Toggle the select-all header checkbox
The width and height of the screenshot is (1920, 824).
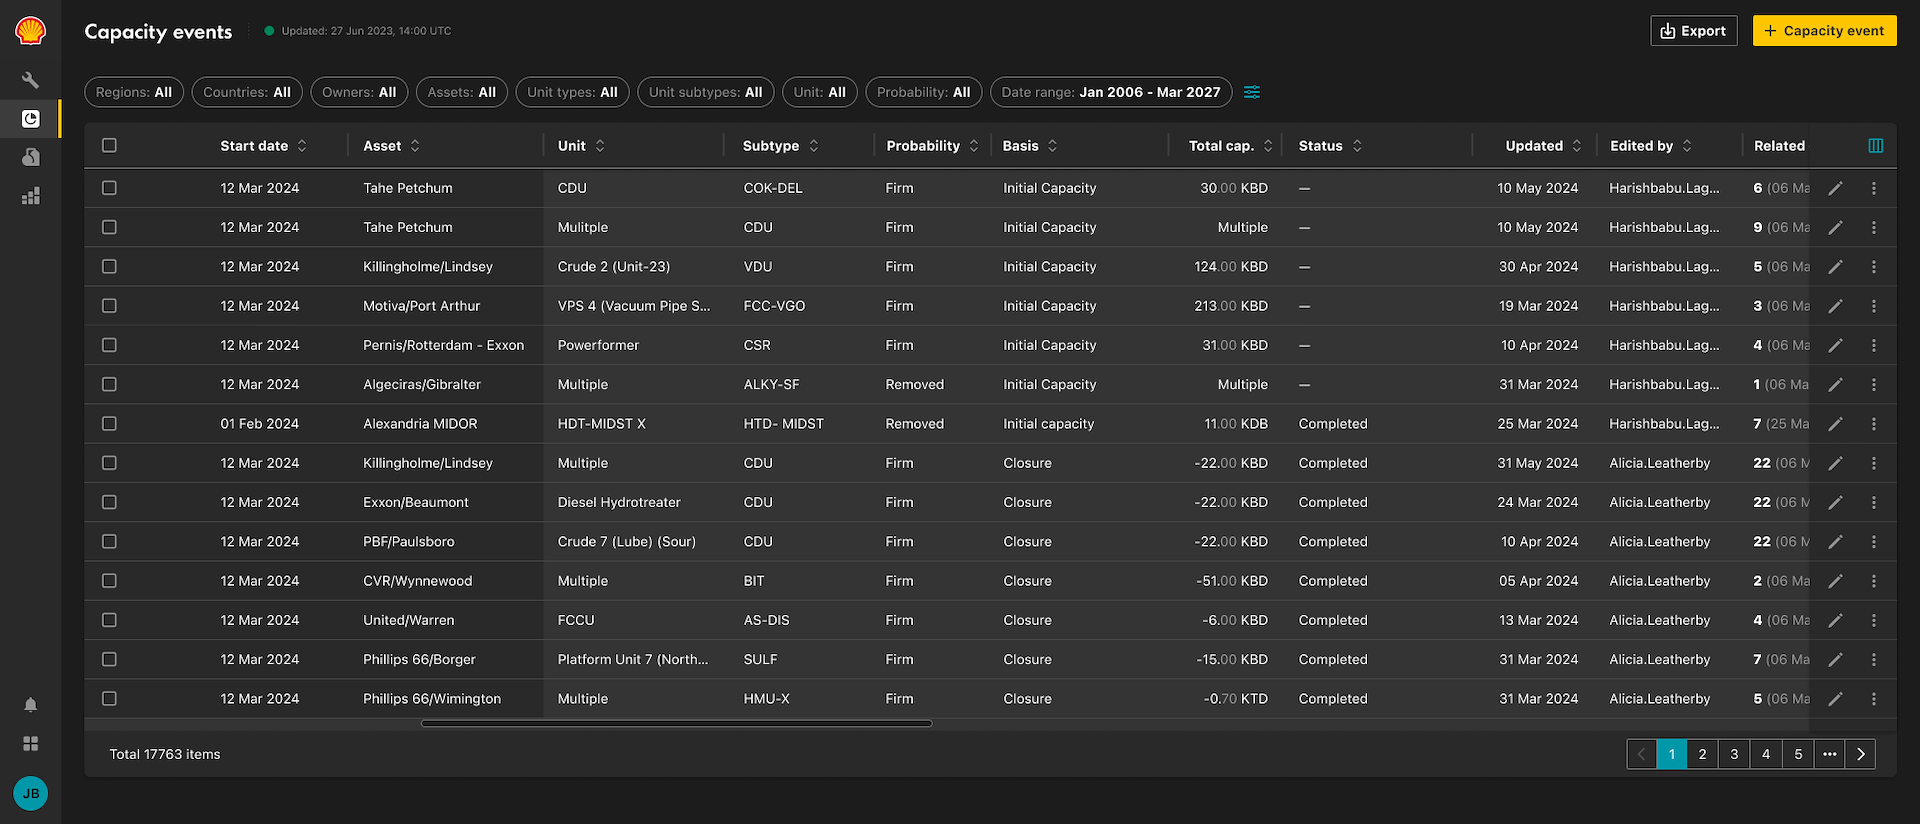point(109,146)
